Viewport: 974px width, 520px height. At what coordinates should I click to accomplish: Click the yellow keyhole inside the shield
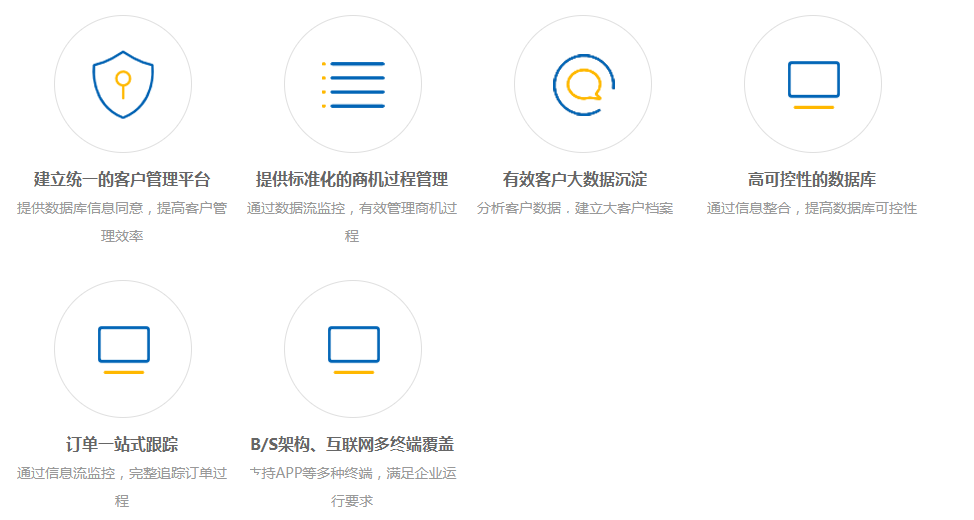click(122, 82)
